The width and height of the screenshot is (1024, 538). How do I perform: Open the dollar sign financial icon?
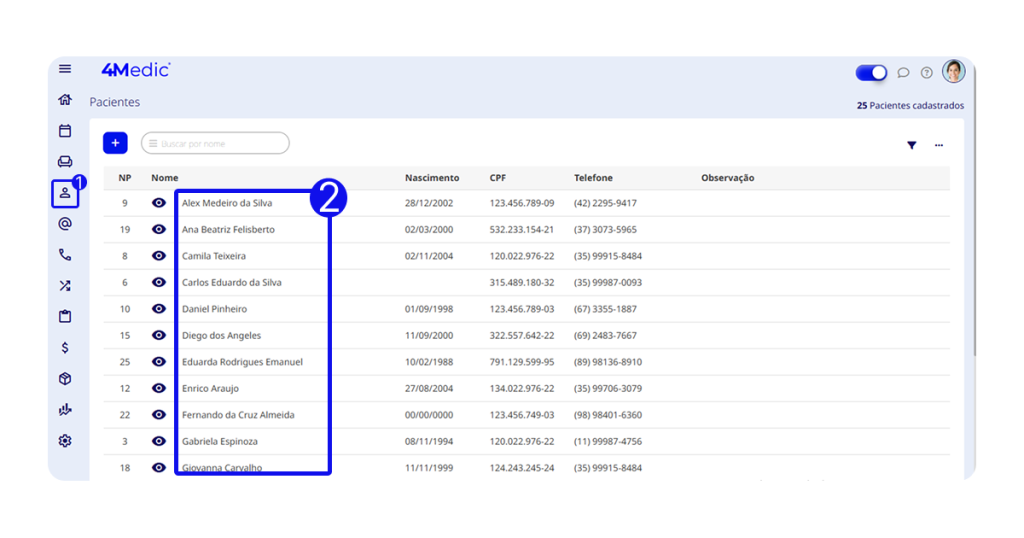65,348
